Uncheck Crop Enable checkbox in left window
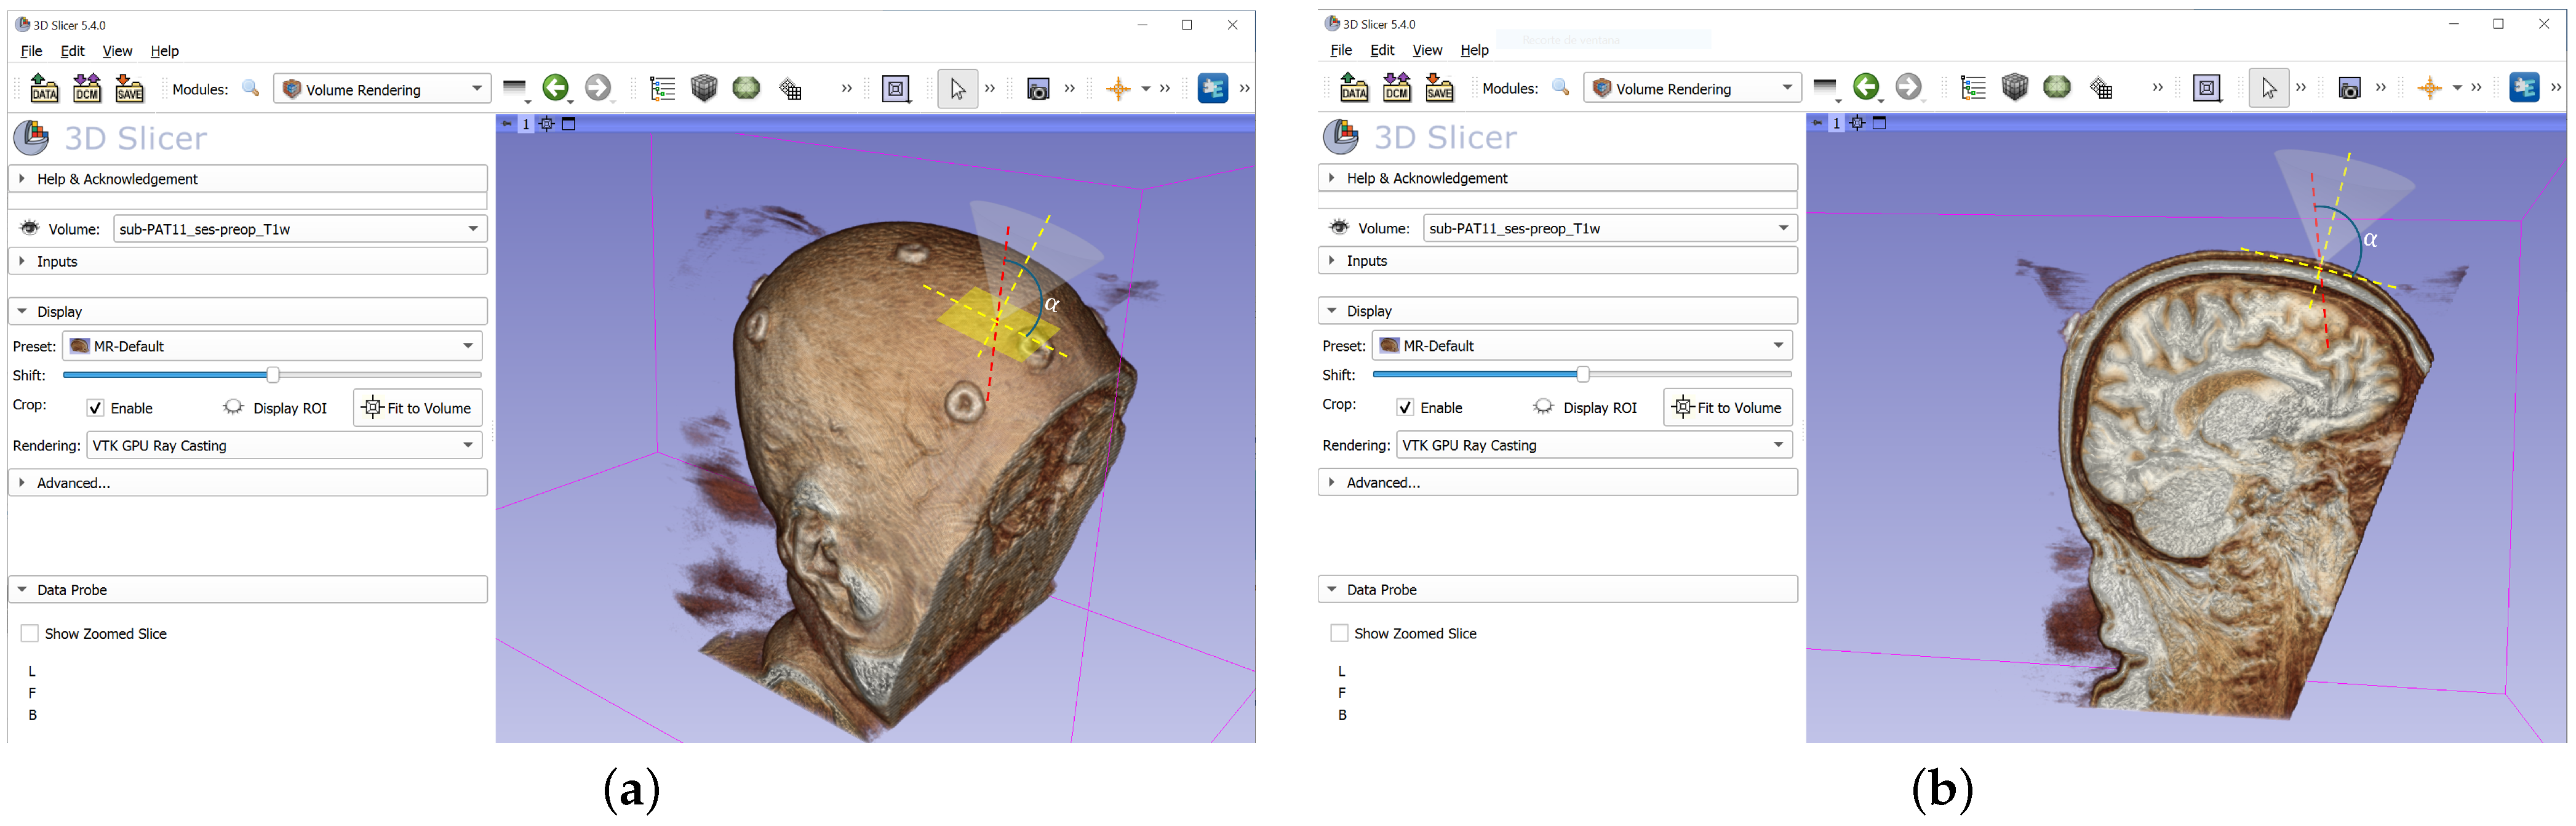The width and height of the screenshot is (2576, 826). 96,408
